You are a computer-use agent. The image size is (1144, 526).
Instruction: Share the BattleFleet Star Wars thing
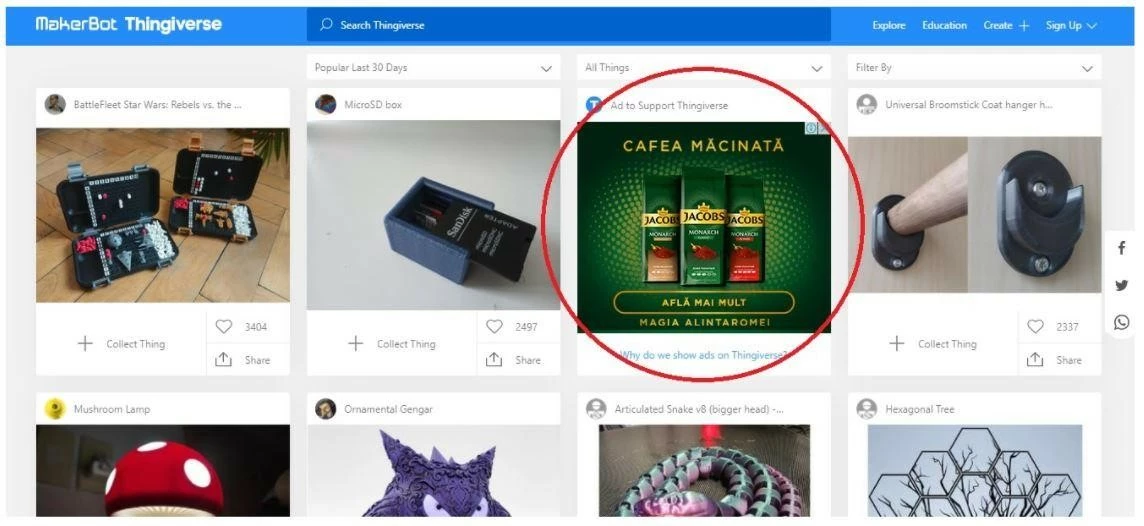click(x=241, y=360)
